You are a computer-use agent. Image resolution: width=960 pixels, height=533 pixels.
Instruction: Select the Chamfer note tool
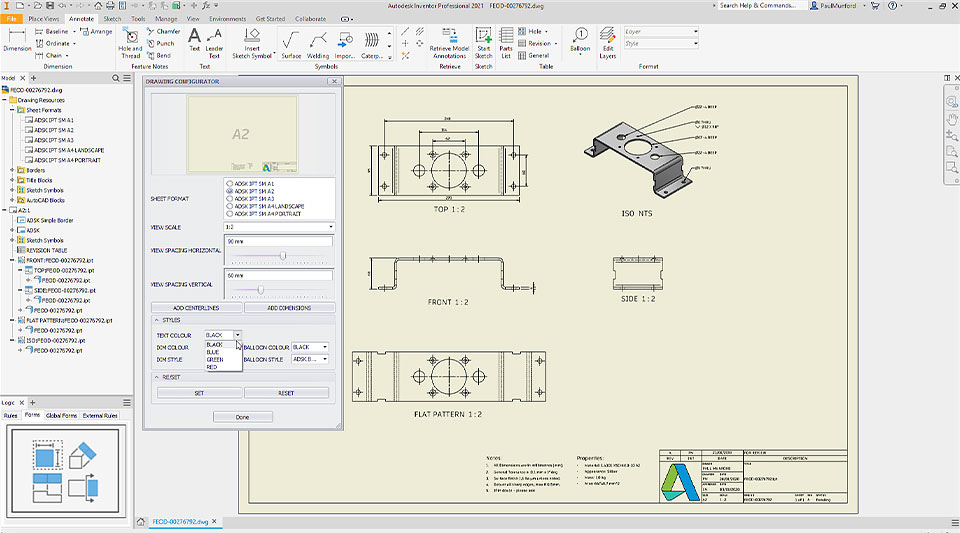pyautogui.click(x=163, y=31)
